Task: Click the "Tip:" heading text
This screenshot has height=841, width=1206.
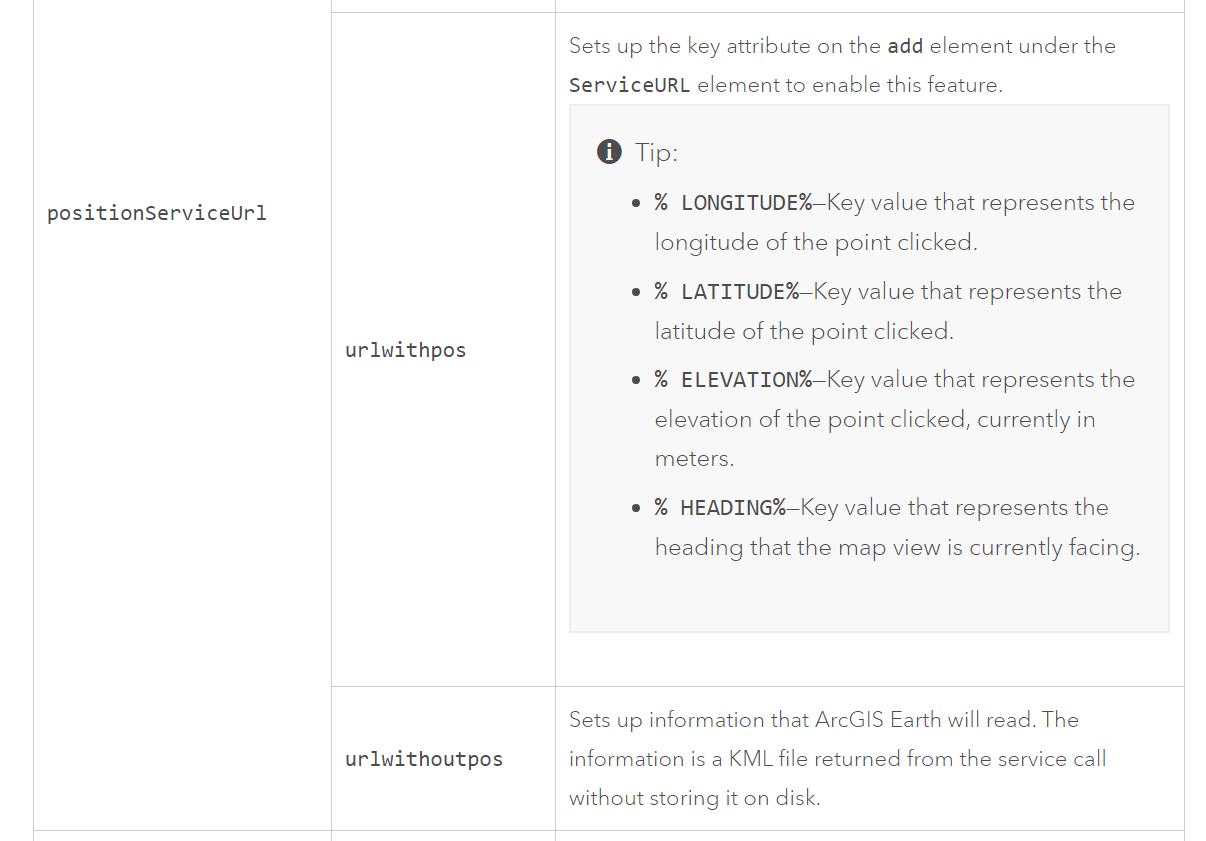Action: click(x=656, y=152)
